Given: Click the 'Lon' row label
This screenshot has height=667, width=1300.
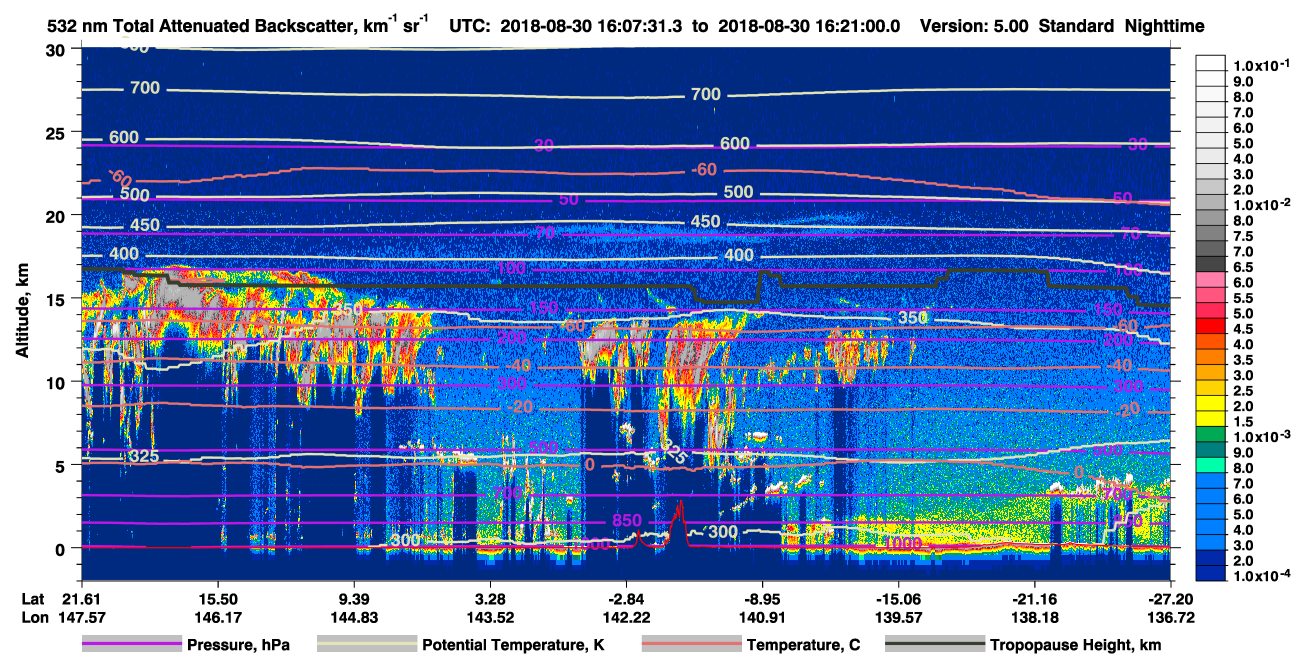Looking at the screenshot, I should (33, 617).
